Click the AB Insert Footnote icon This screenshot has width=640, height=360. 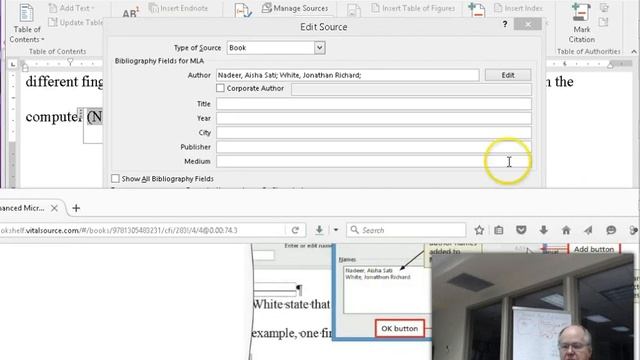(130, 12)
